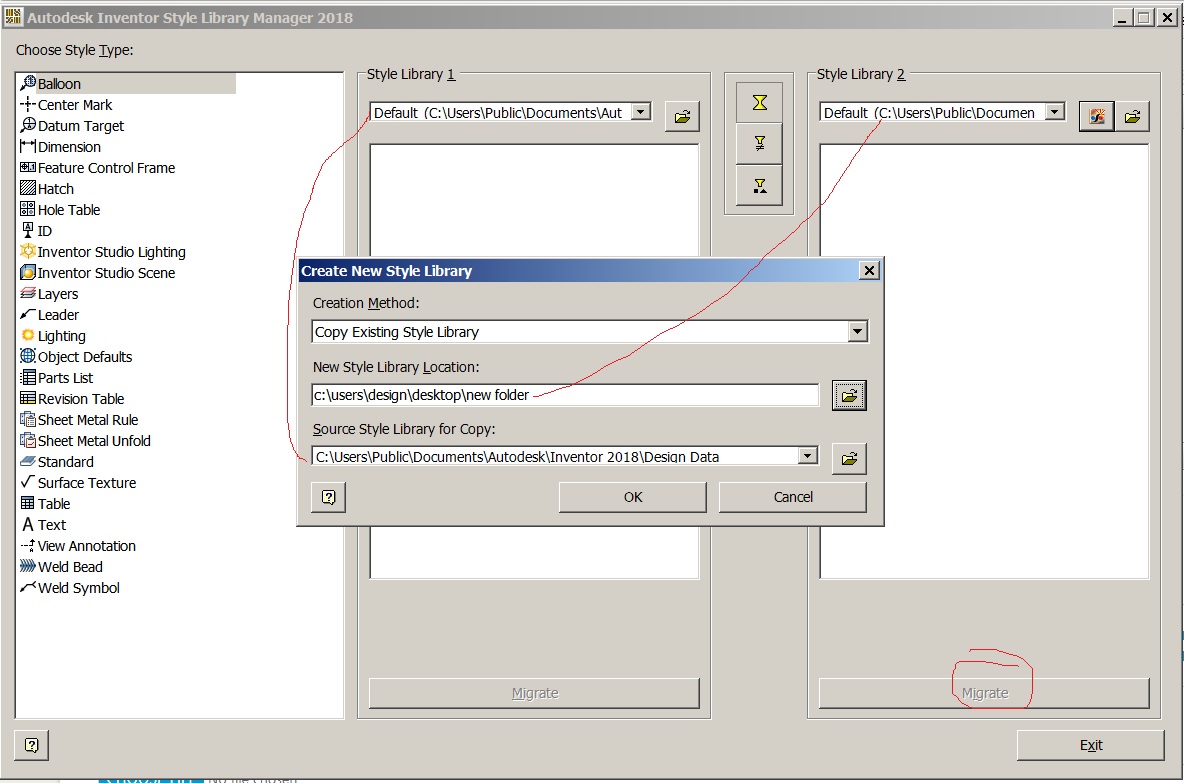This screenshot has height=783, width=1184.
Task: Click the New Style Library Location field
Action: pyautogui.click(x=565, y=395)
